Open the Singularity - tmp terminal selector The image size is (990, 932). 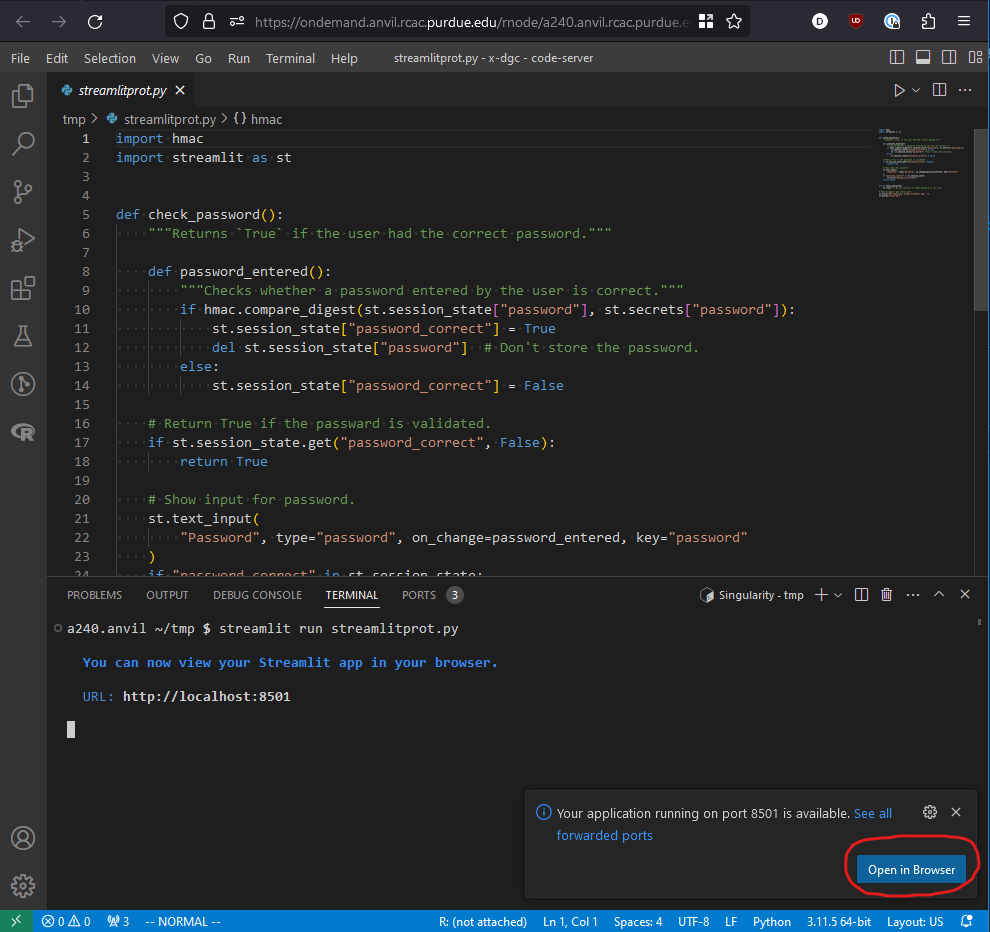(752, 594)
